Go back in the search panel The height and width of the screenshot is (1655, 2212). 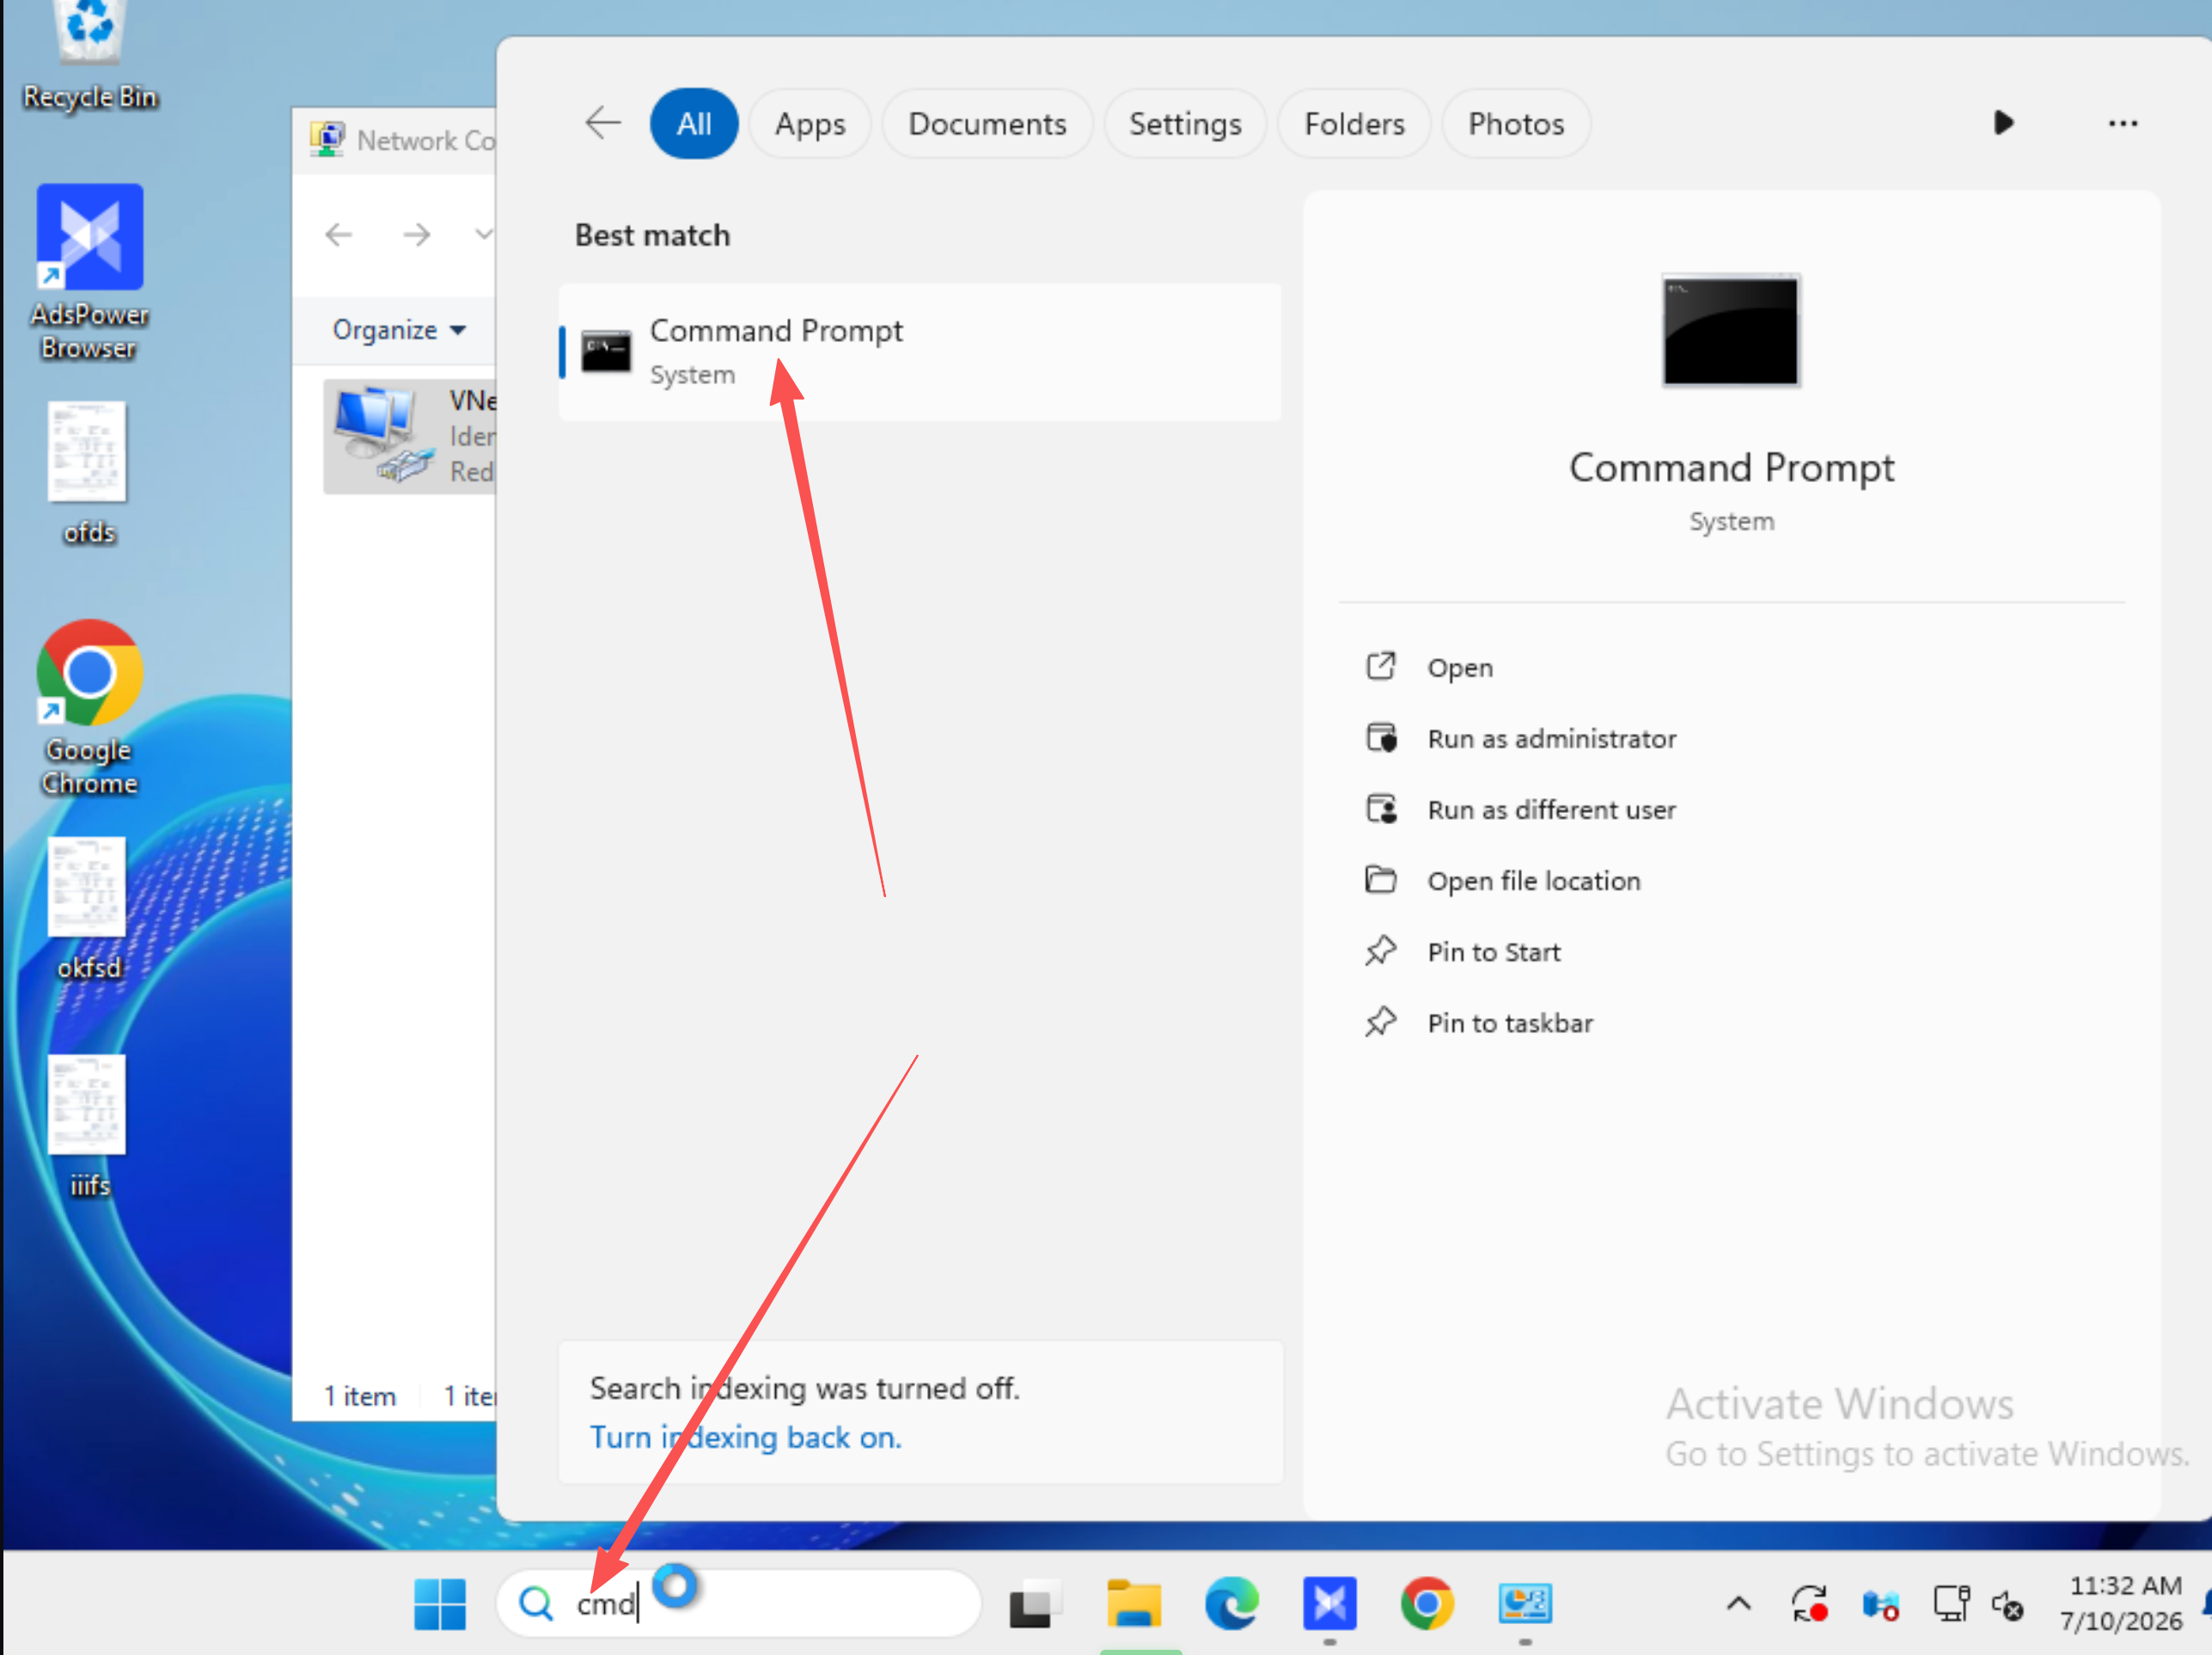tap(603, 123)
